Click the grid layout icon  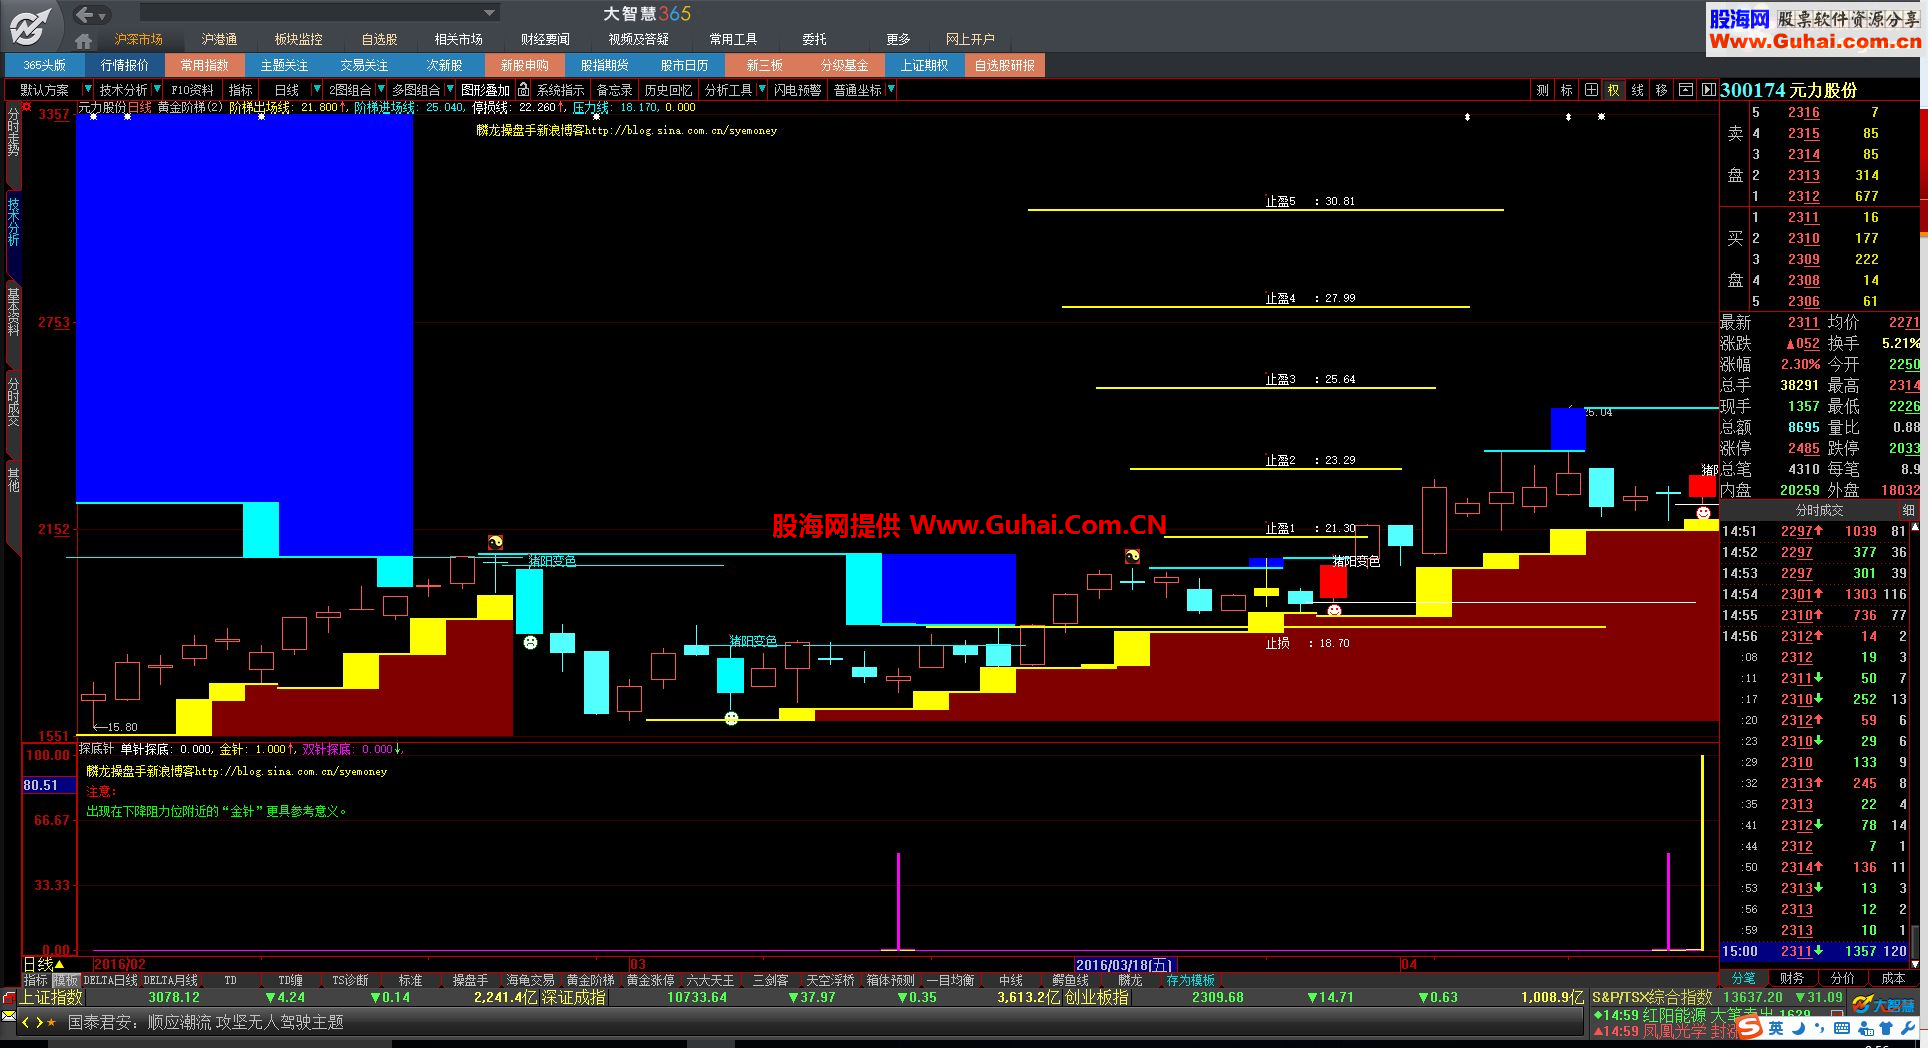1590,90
